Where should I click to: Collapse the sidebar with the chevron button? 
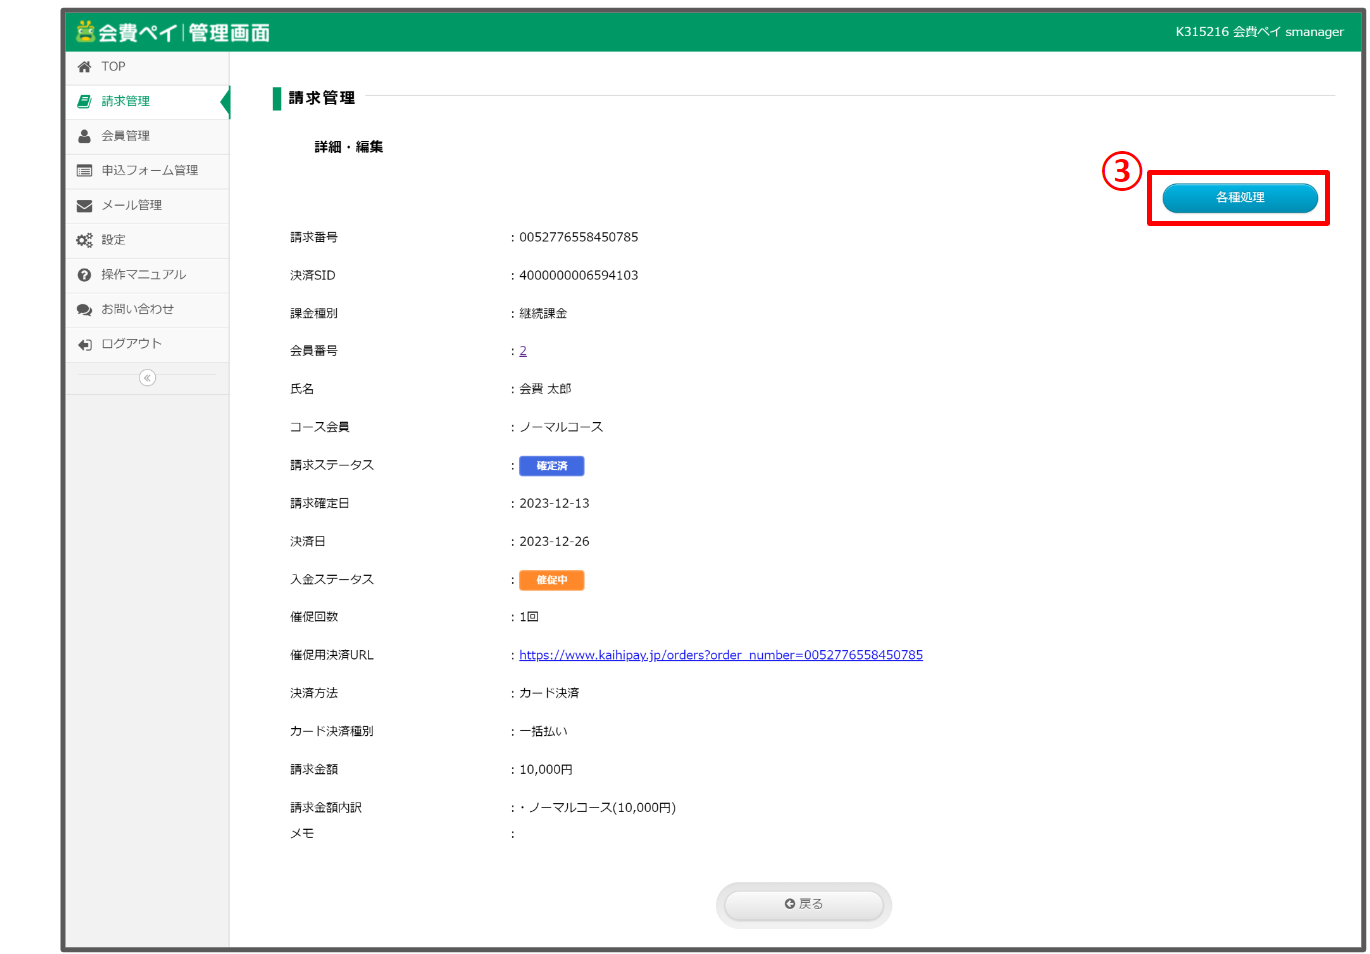pos(147,378)
